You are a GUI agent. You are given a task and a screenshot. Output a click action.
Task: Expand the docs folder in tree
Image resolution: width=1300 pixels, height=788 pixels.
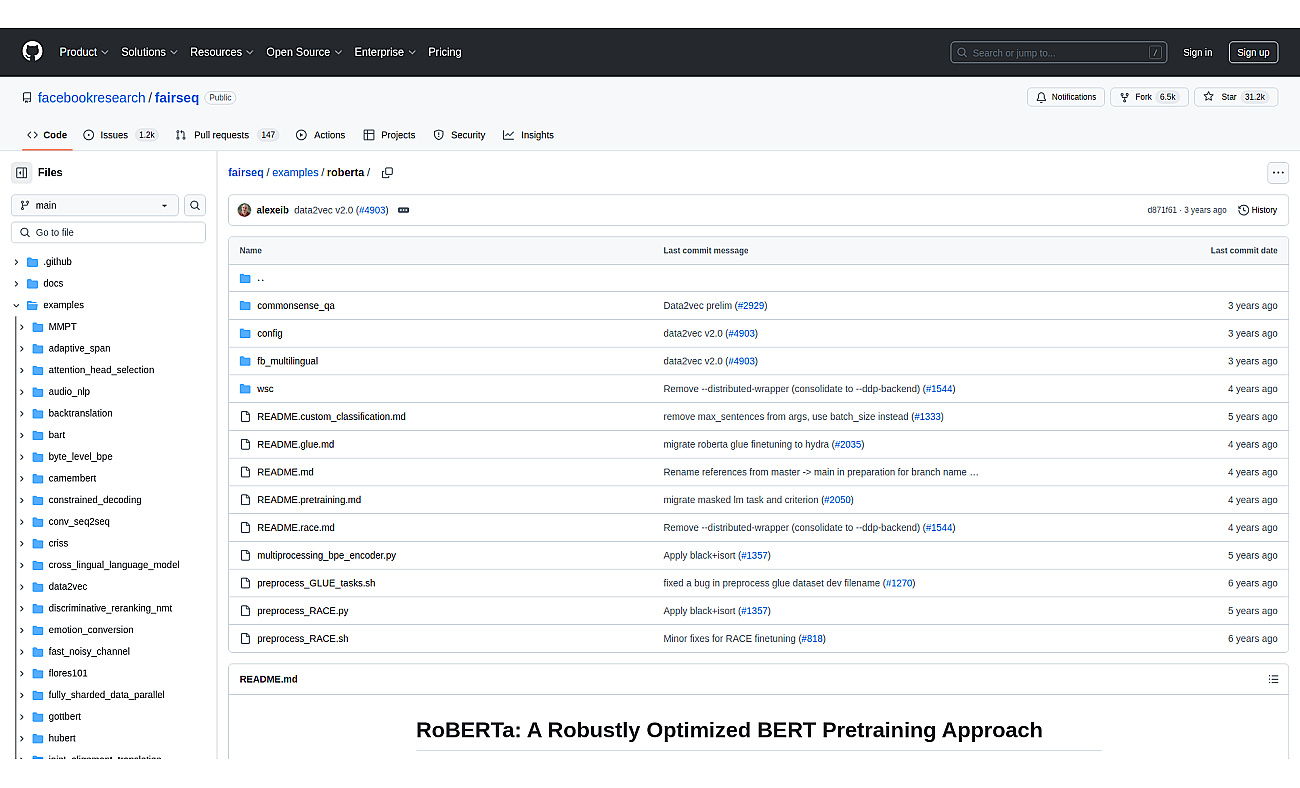point(16,284)
